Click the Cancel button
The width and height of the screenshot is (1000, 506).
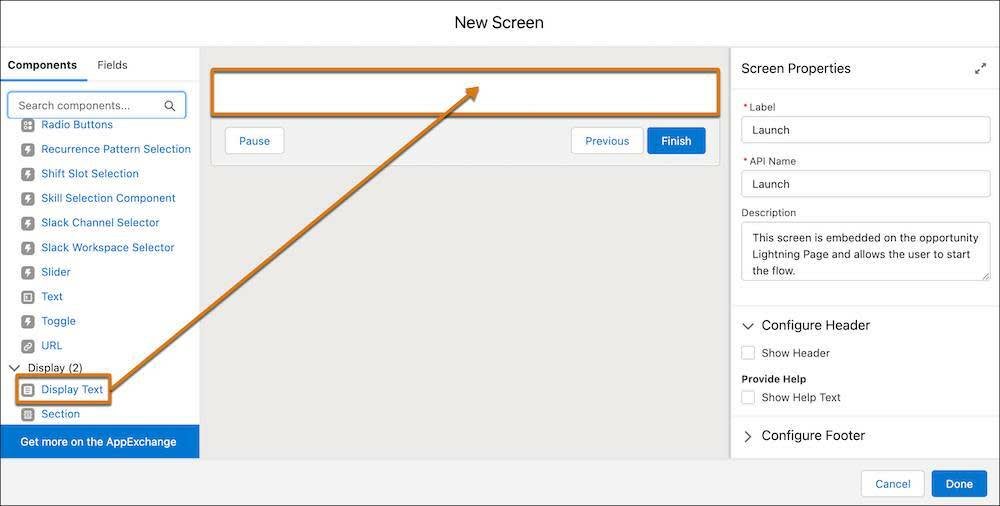[893, 484]
